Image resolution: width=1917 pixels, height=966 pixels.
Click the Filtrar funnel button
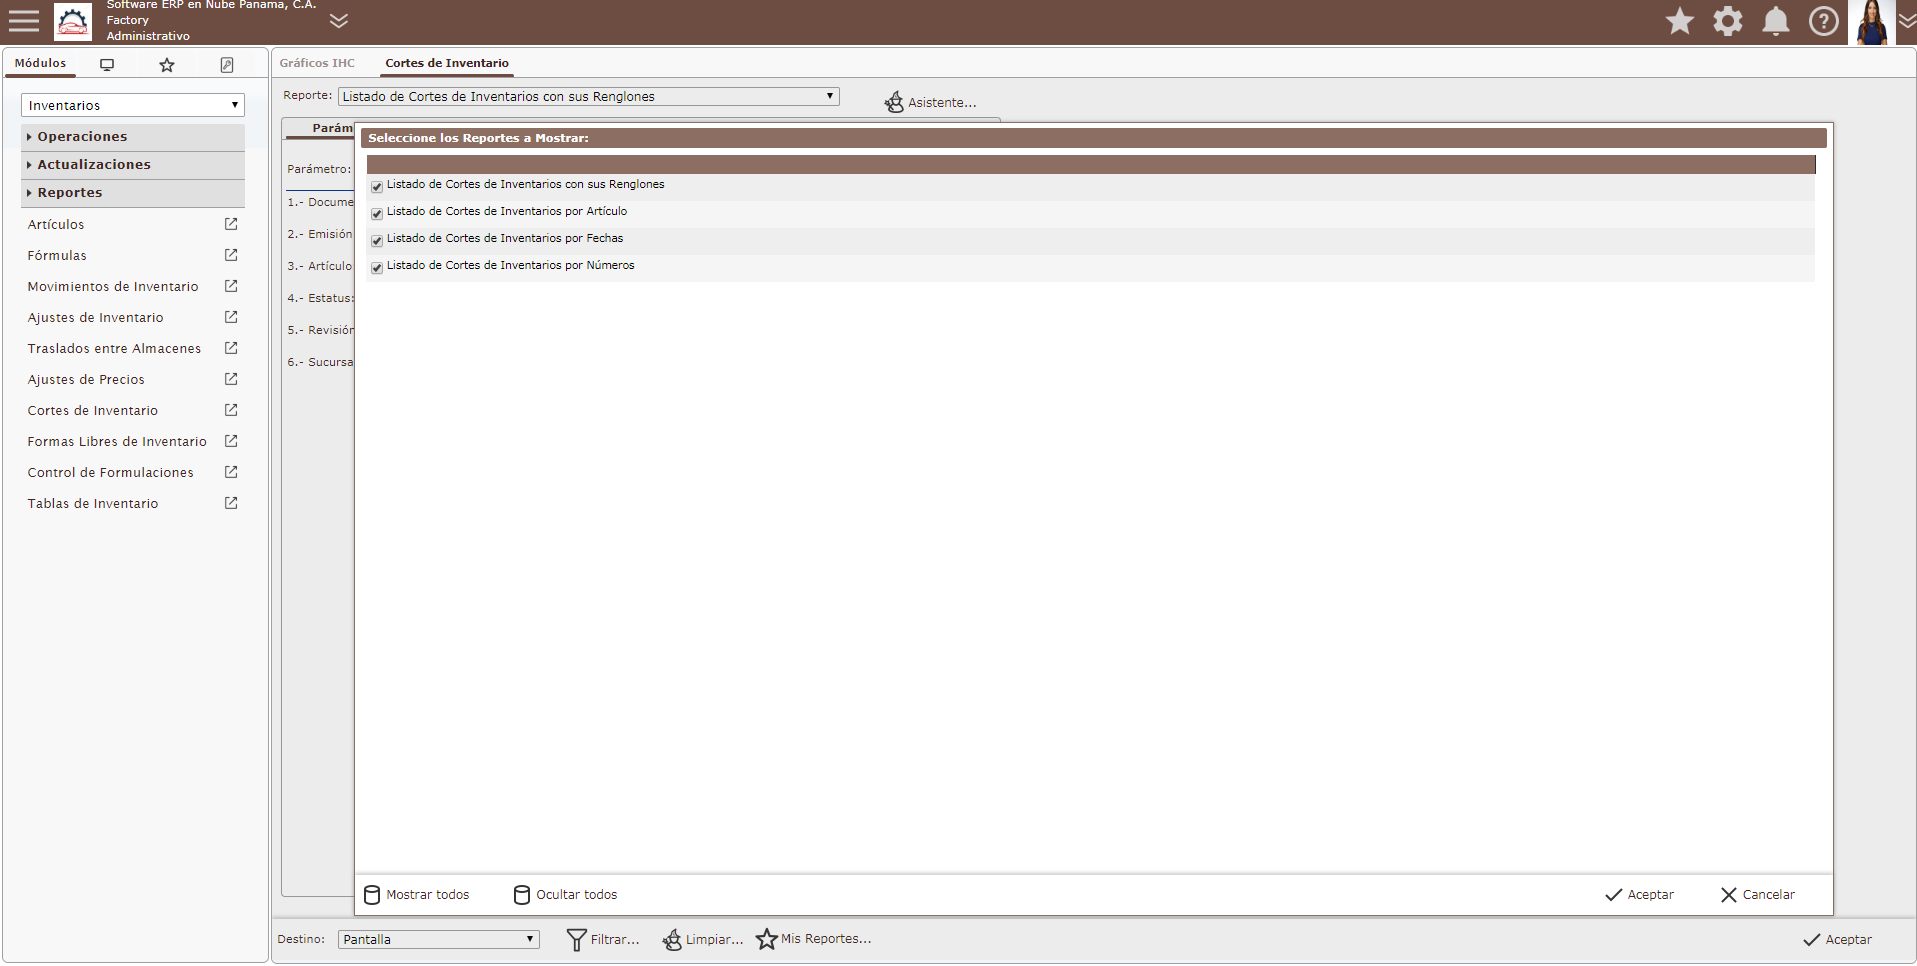click(603, 940)
